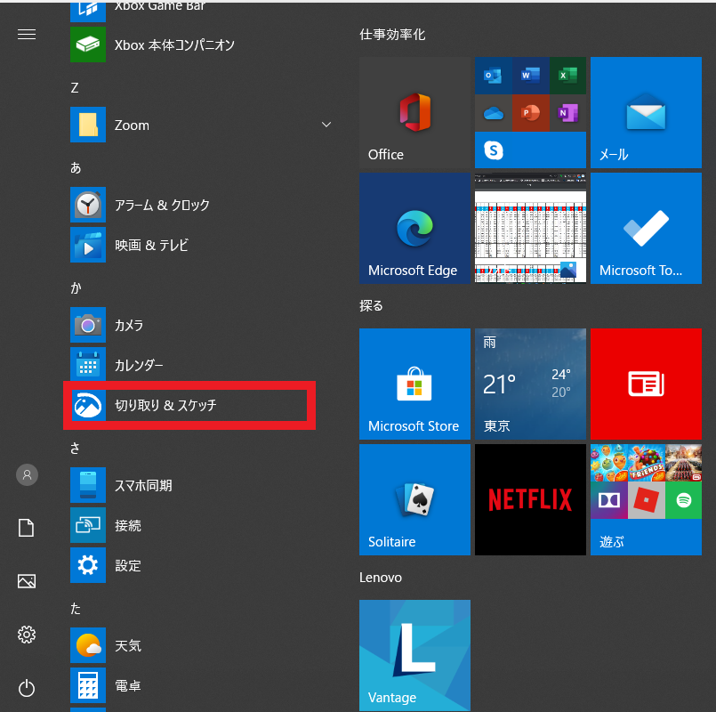
Task: Click the 探る group header
Action: [371, 306]
